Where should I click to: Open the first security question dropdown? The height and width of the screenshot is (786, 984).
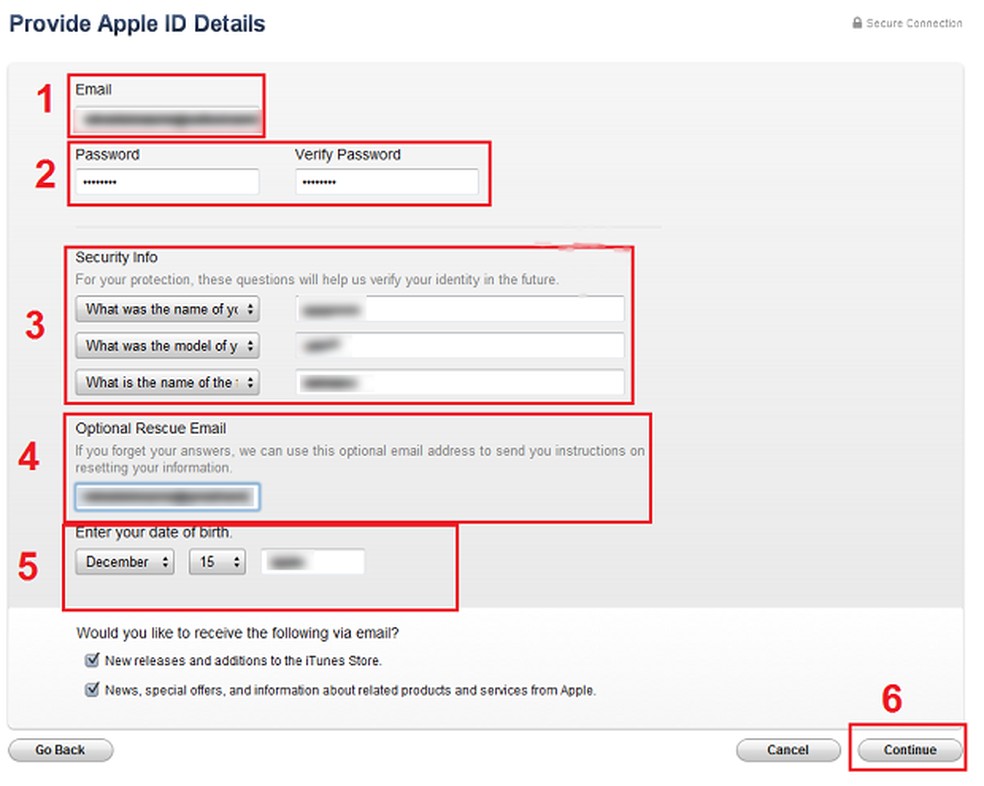[167, 309]
